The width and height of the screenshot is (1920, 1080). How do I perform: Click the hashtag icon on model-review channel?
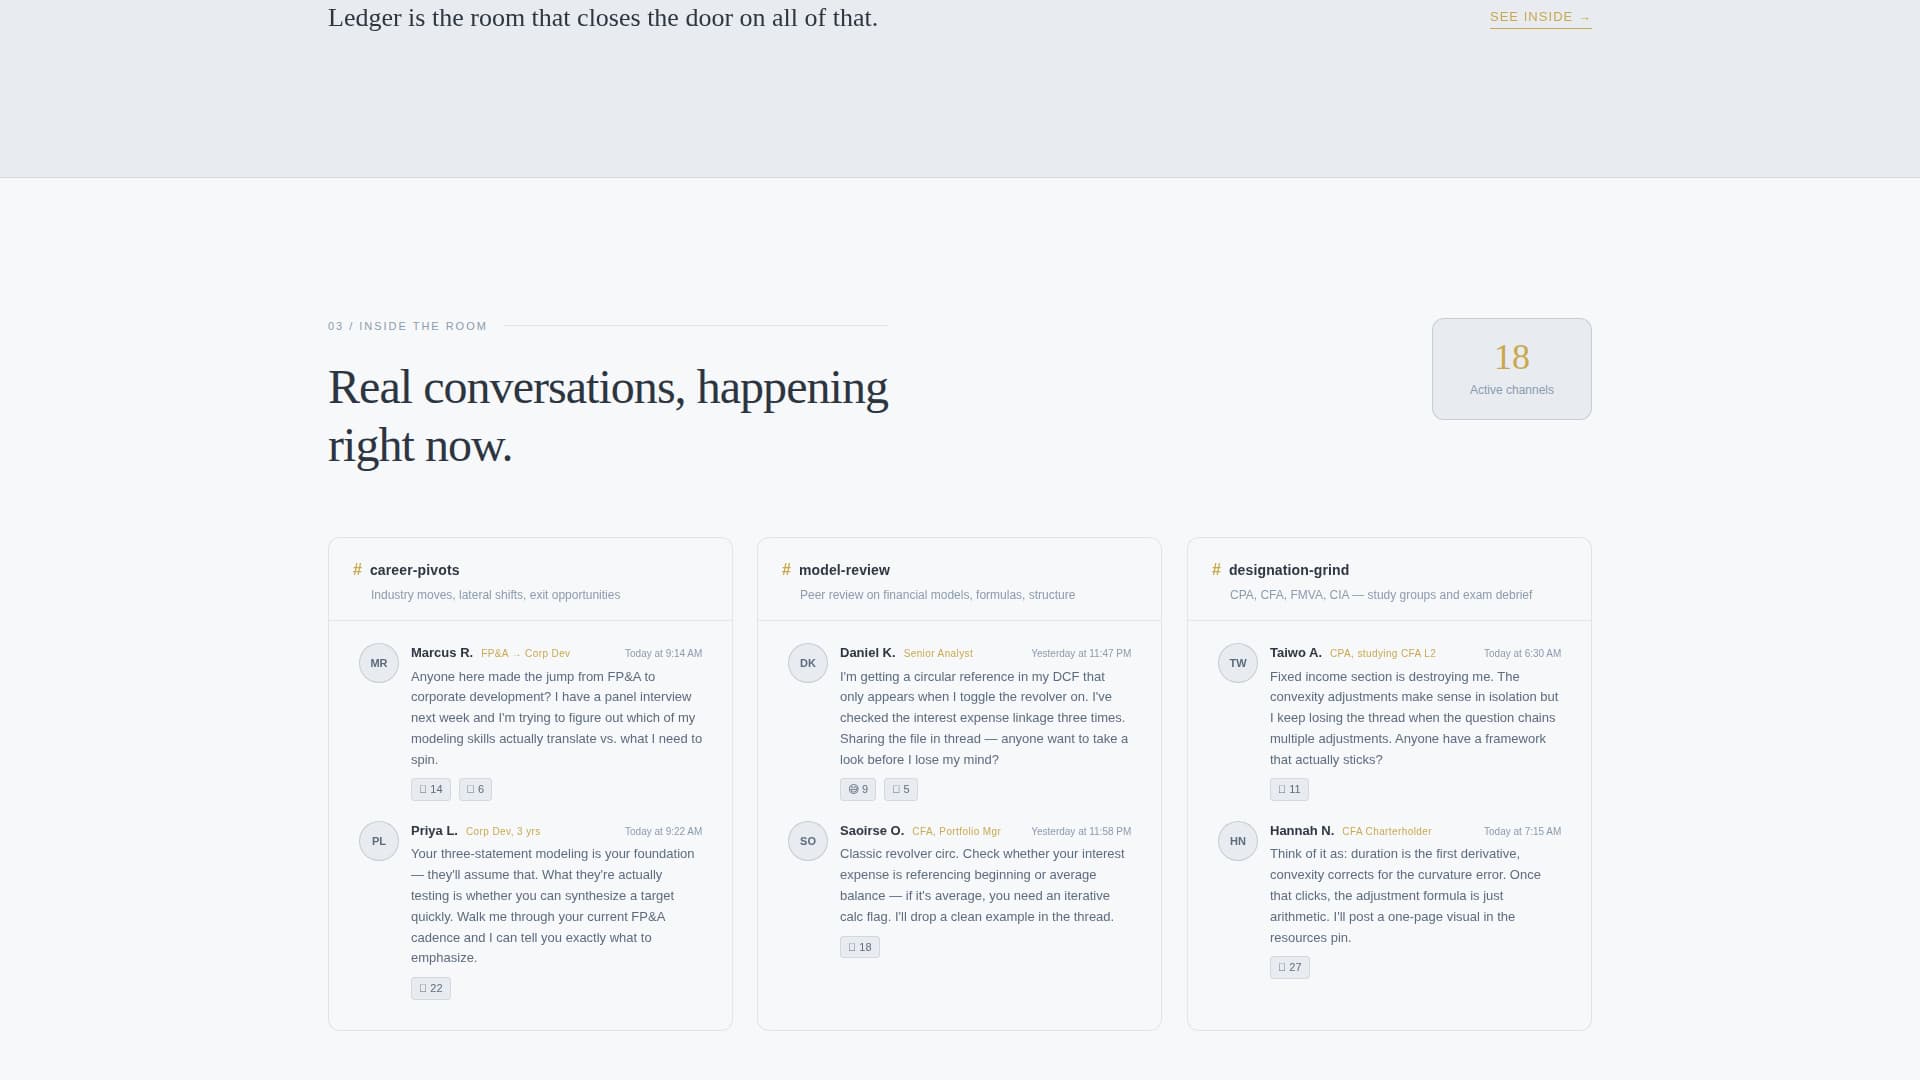(786, 569)
